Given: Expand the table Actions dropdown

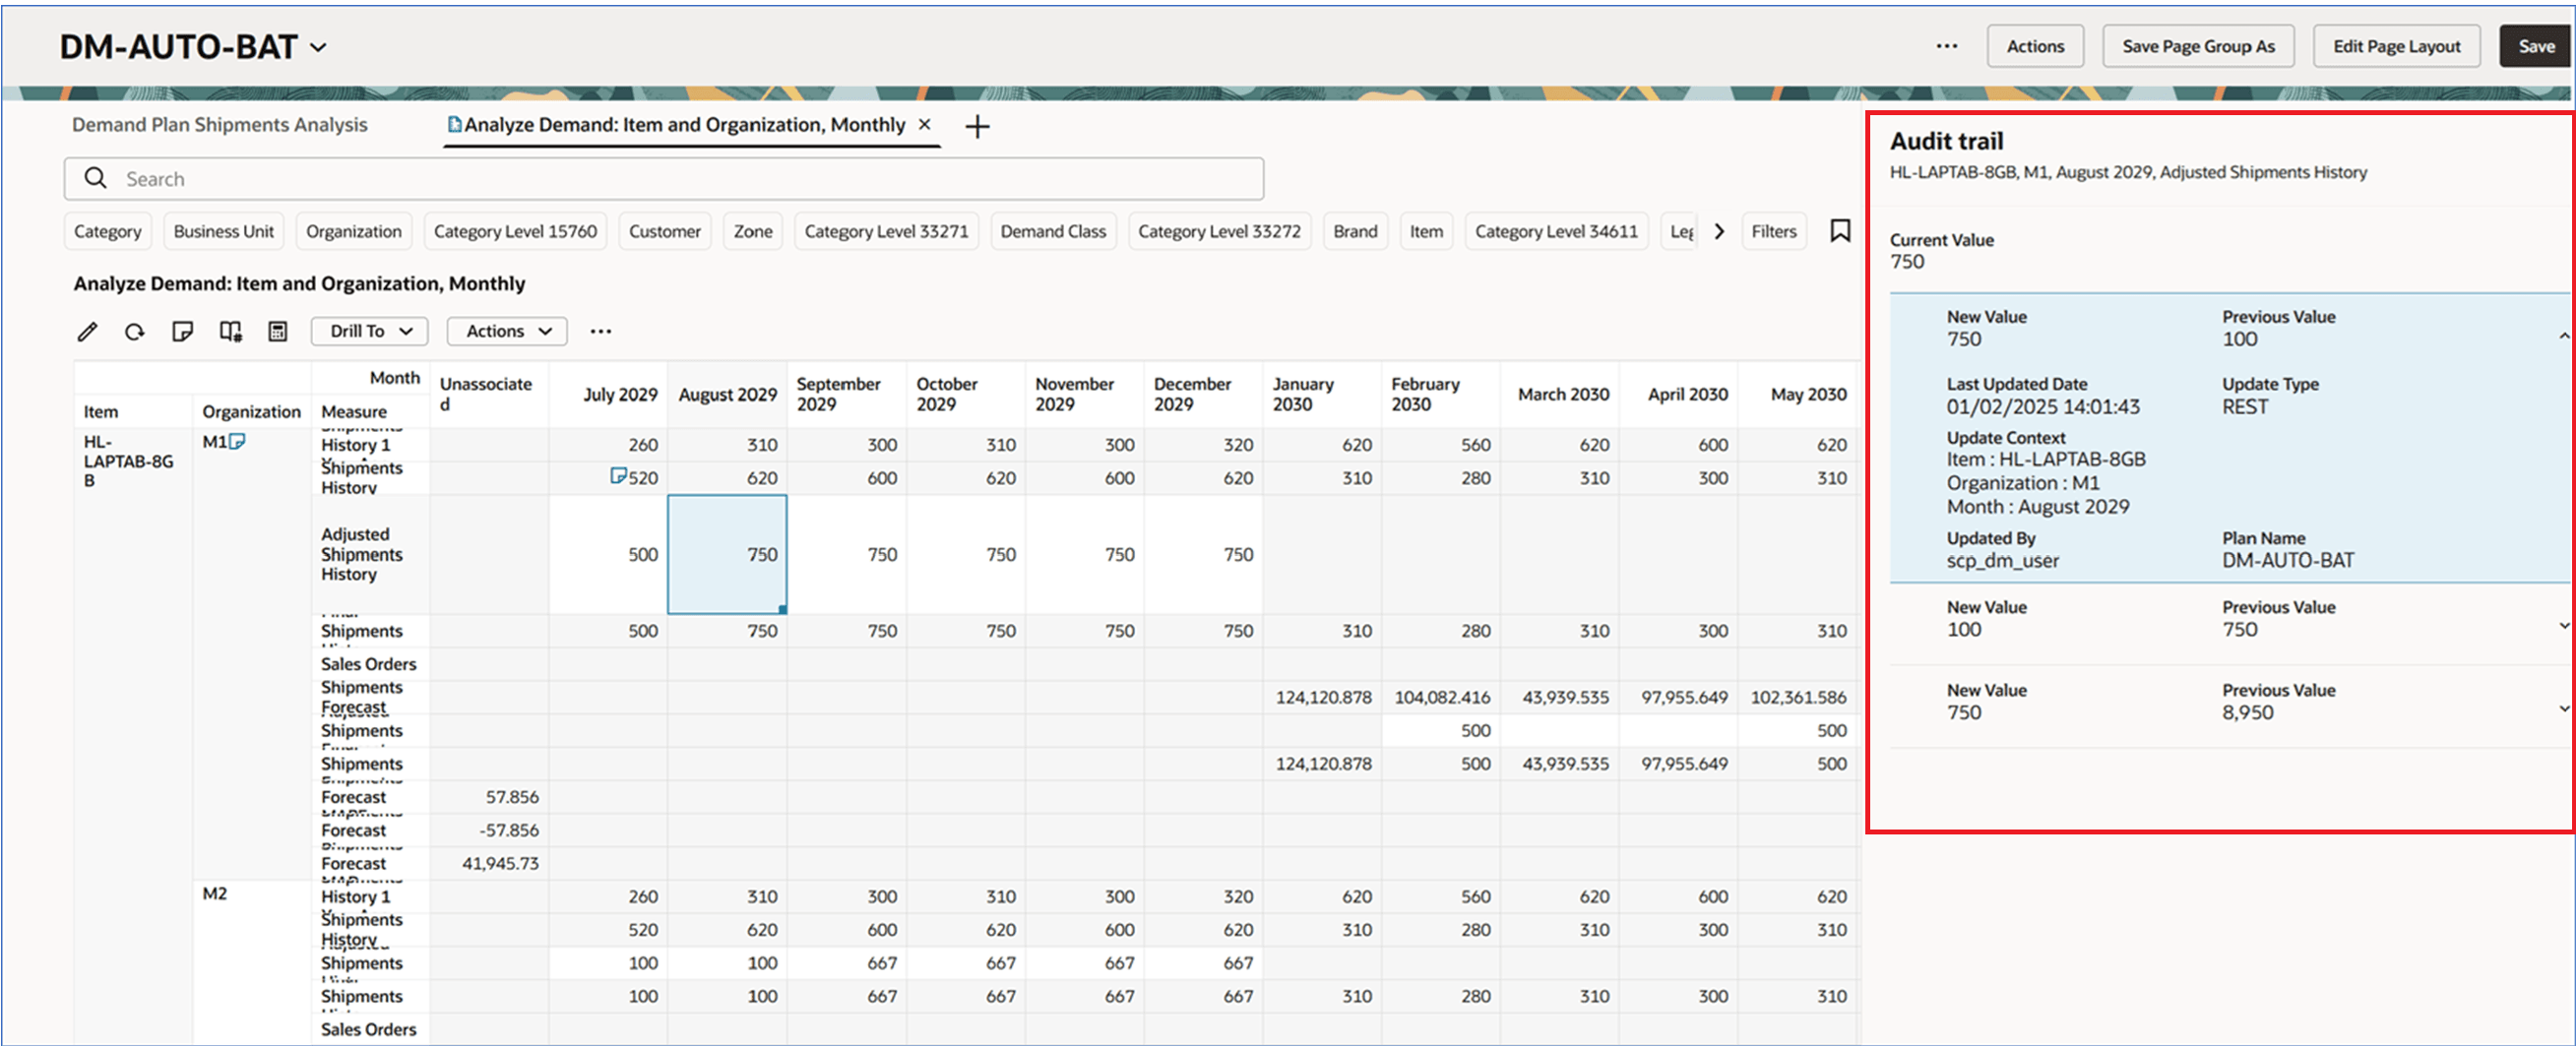Looking at the screenshot, I should (507, 331).
